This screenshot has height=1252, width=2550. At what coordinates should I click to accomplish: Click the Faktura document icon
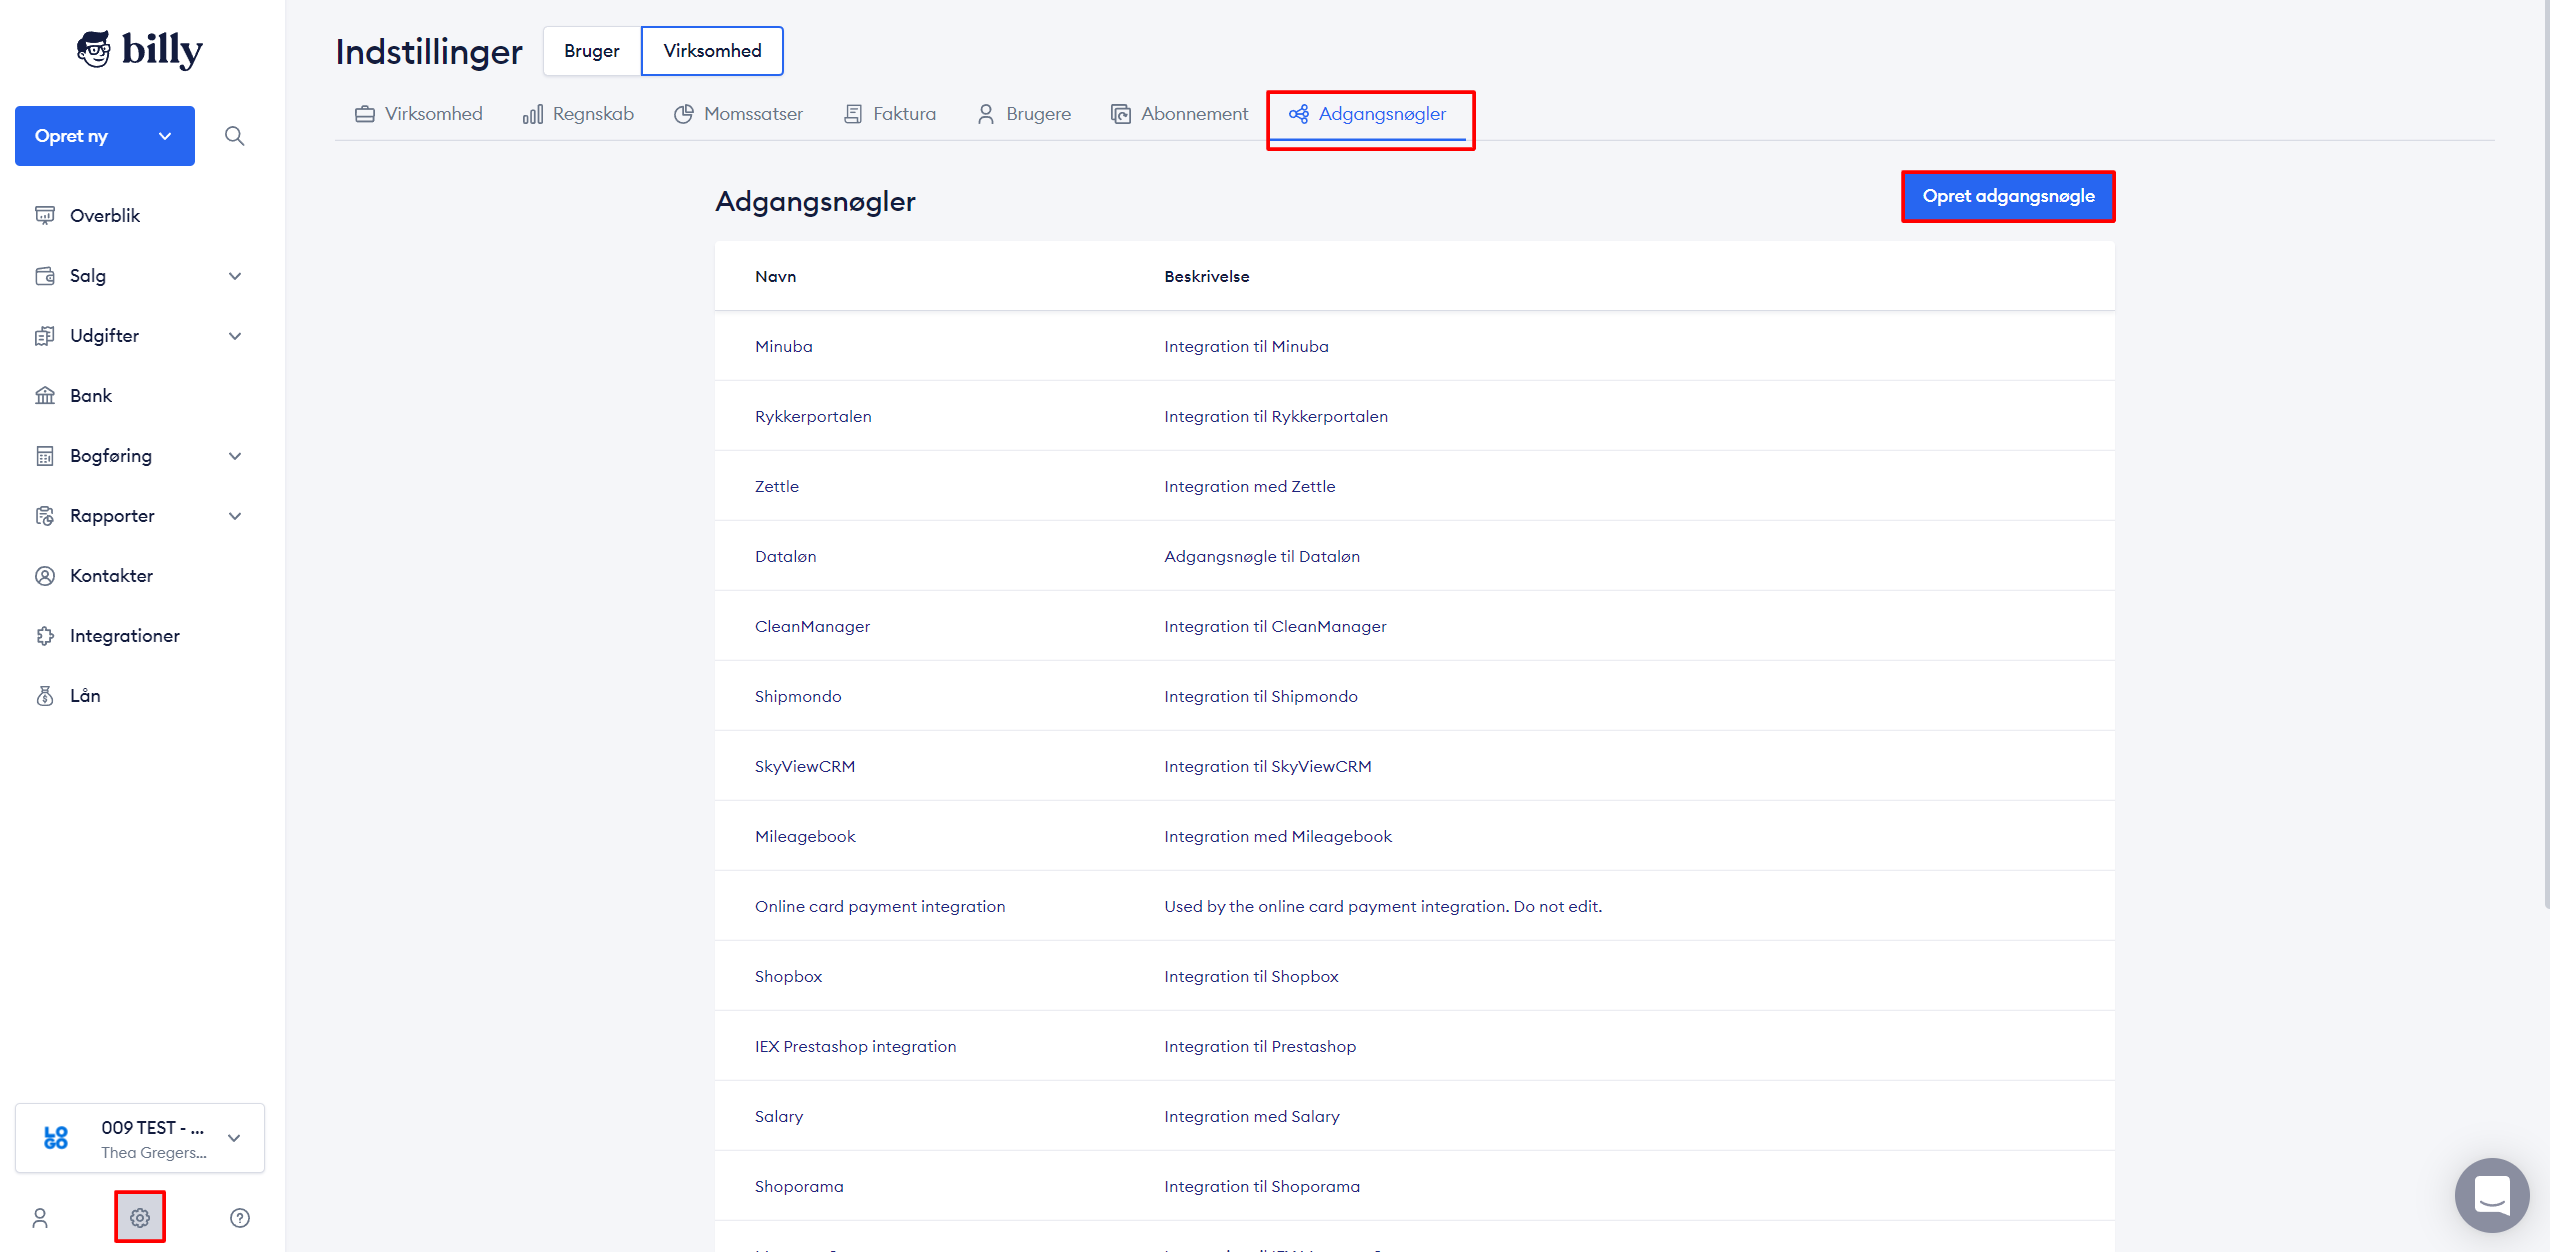click(853, 114)
